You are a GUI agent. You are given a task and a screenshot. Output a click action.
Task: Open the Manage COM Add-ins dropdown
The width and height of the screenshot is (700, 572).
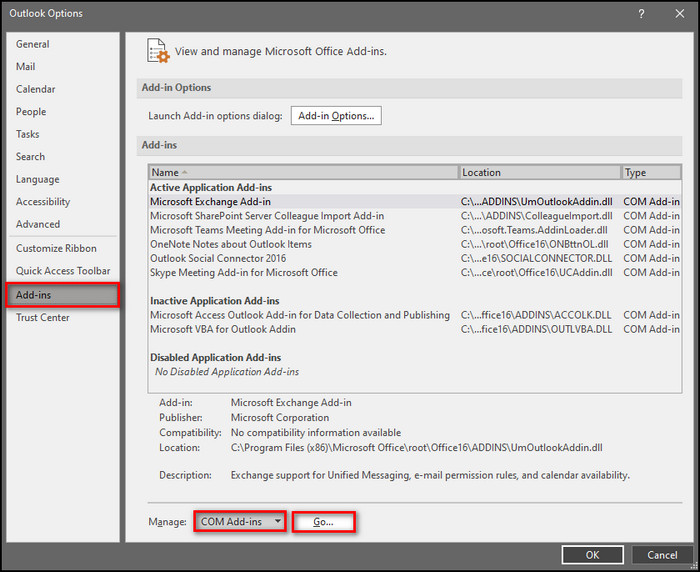[239, 522]
